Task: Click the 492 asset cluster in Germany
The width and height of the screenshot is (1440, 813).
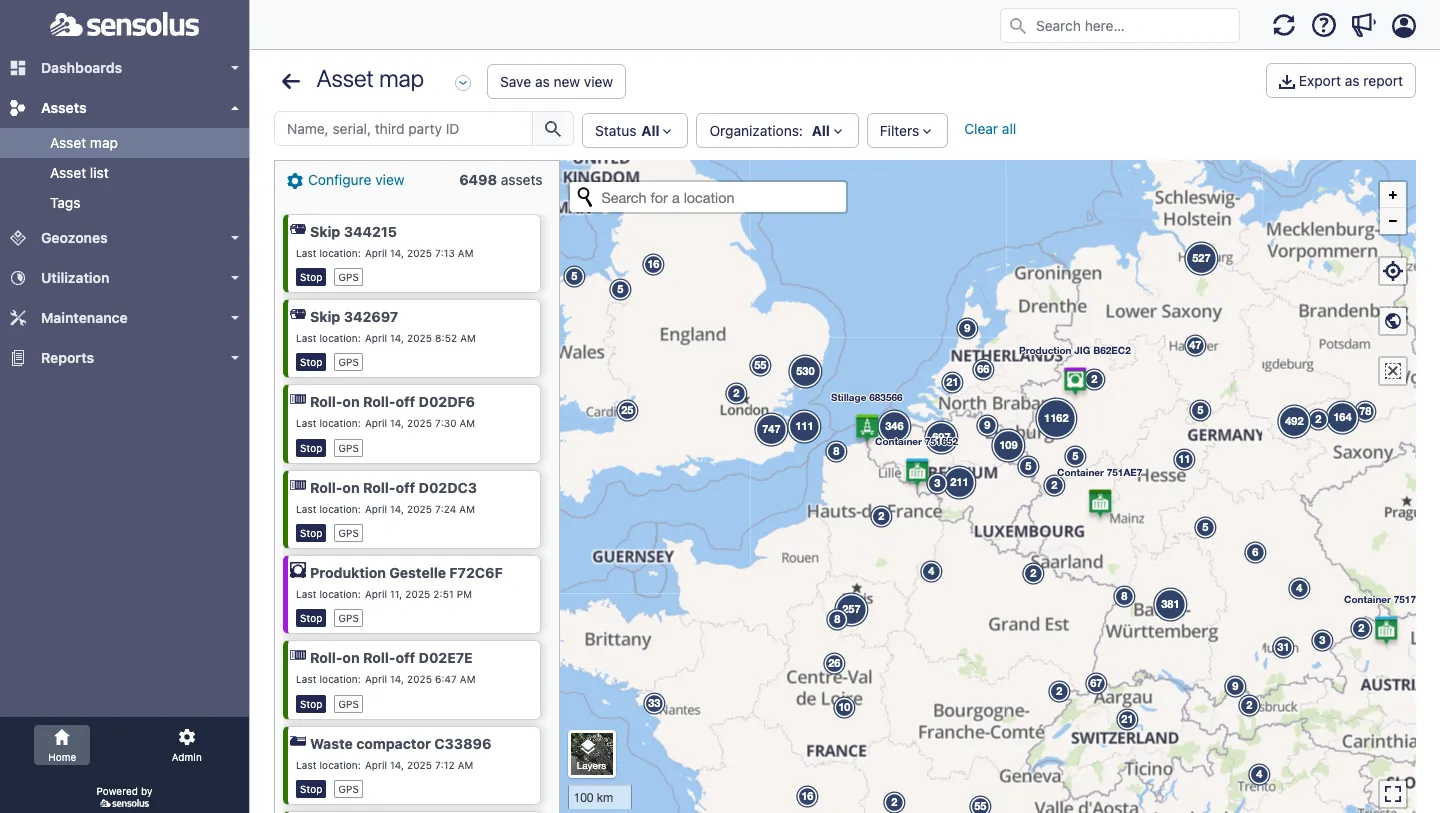Action: [x=1294, y=421]
